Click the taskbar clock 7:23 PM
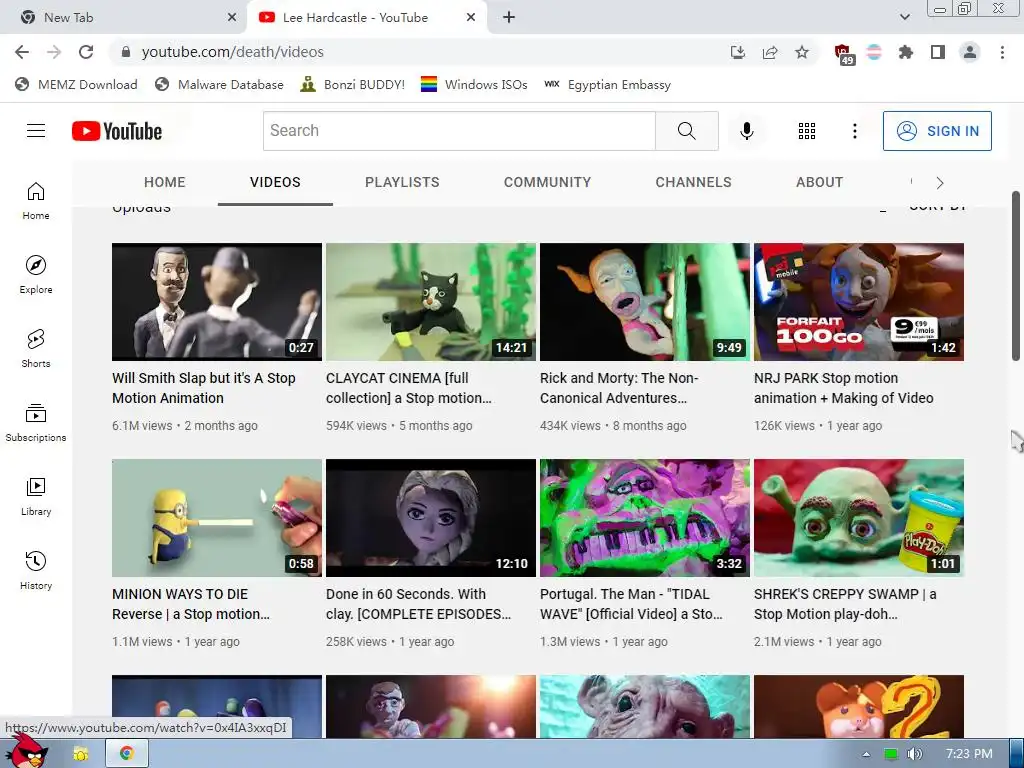Image resolution: width=1024 pixels, height=768 pixels. [969, 754]
